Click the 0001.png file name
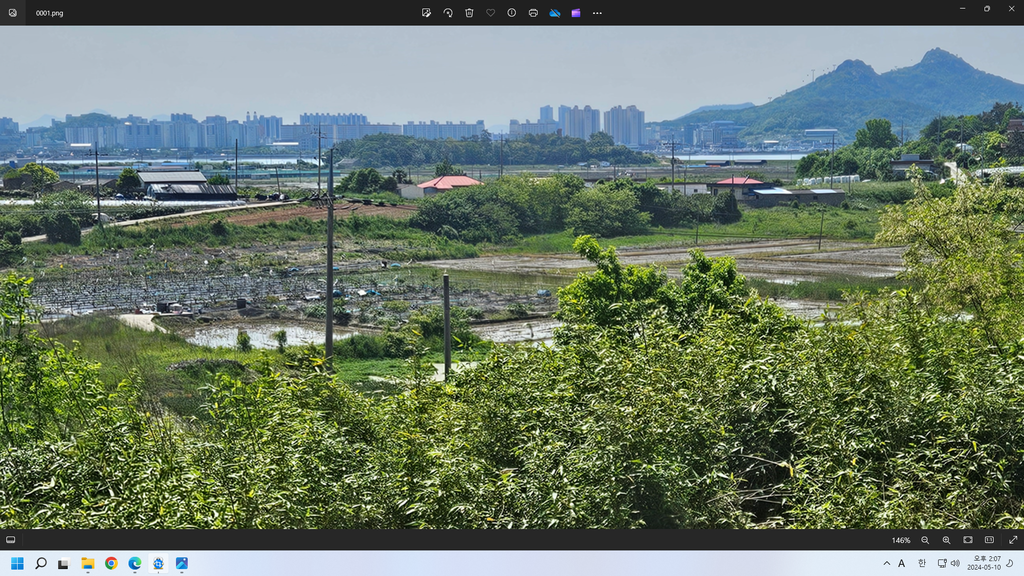The width and height of the screenshot is (1024, 576). click(50, 13)
